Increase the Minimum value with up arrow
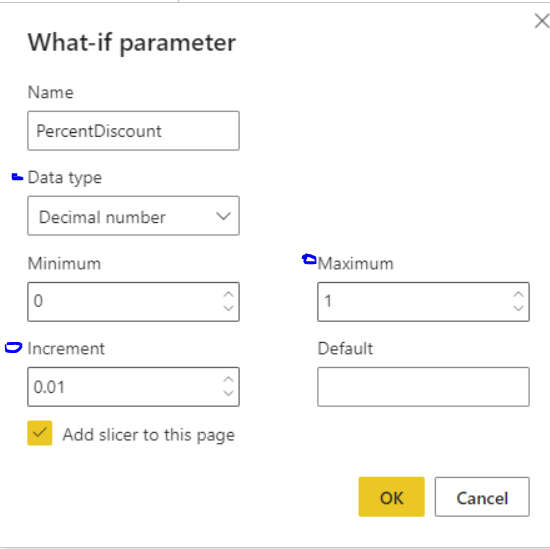The height and width of the screenshot is (549, 550). (228, 294)
